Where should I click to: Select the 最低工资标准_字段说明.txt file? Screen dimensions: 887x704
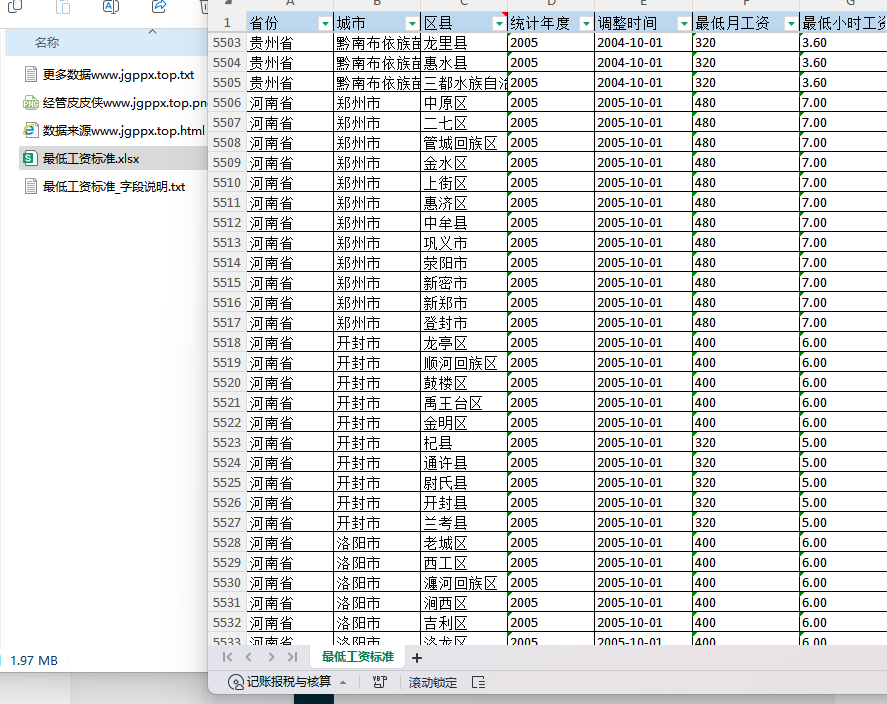(114, 187)
